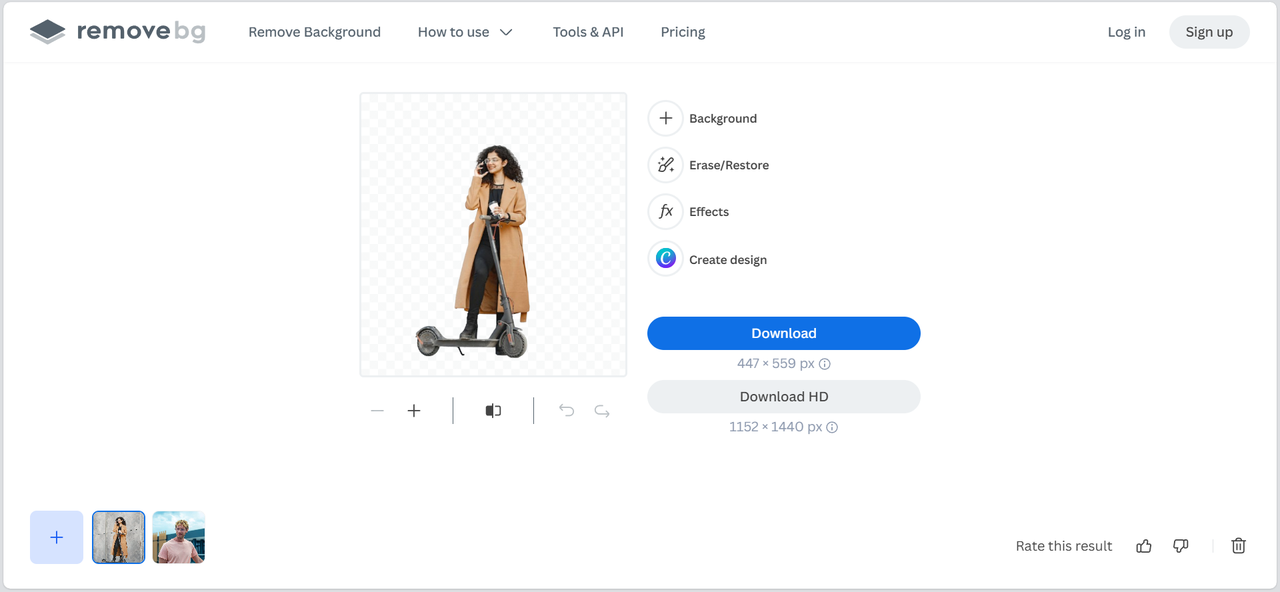This screenshot has width=1280, height=592.
Task: Rate result with thumbs down
Action: click(1181, 546)
